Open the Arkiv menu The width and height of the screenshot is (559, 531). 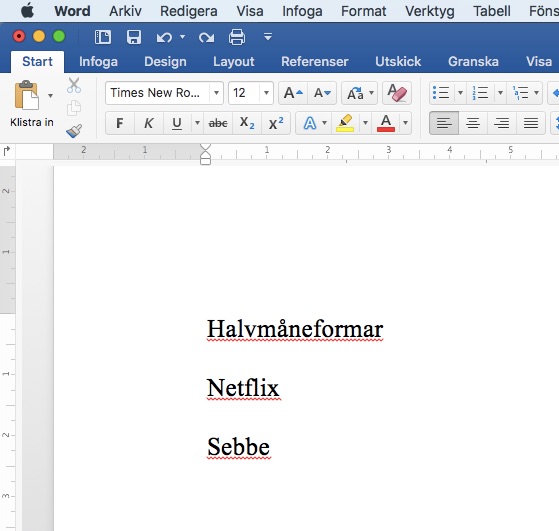tap(125, 11)
